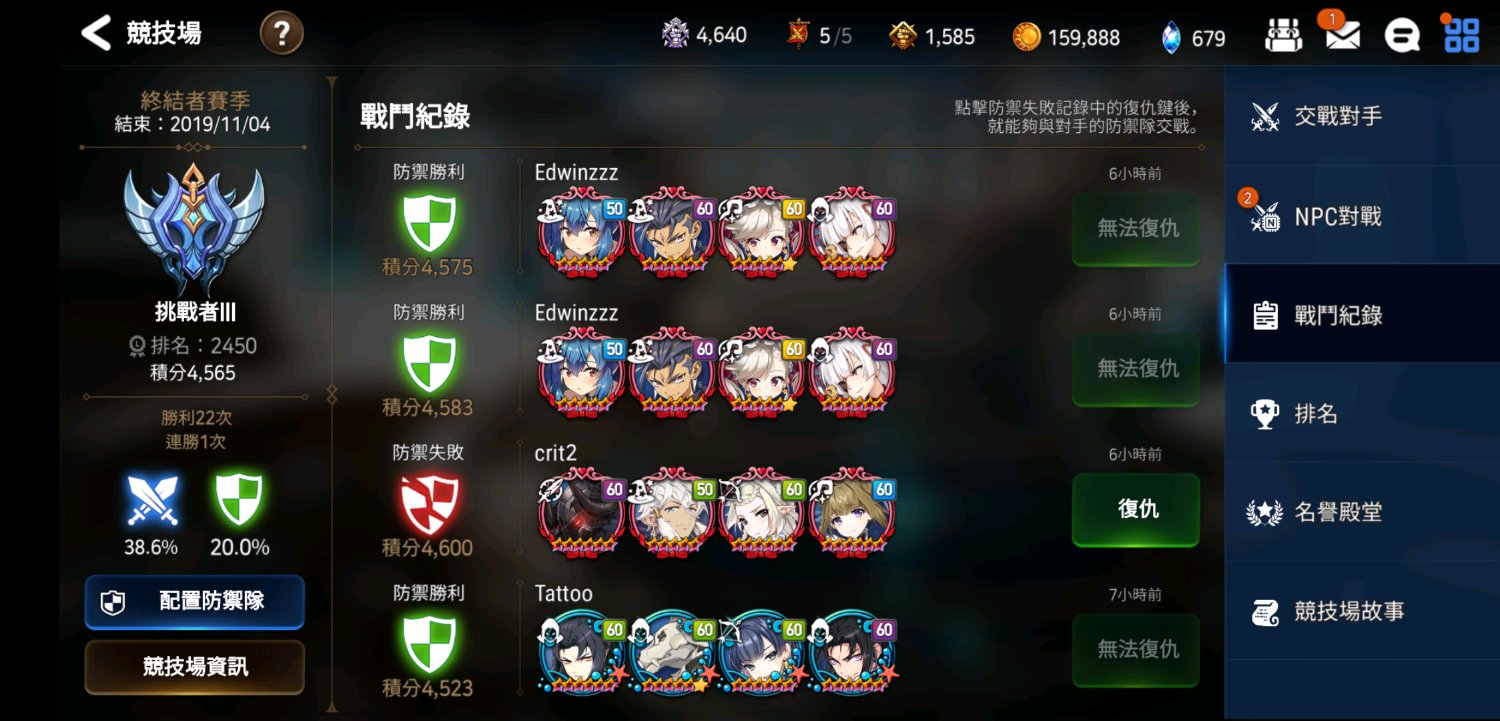Open the blue grid menu icon
The width and height of the screenshot is (1500, 721).
[1461, 35]
